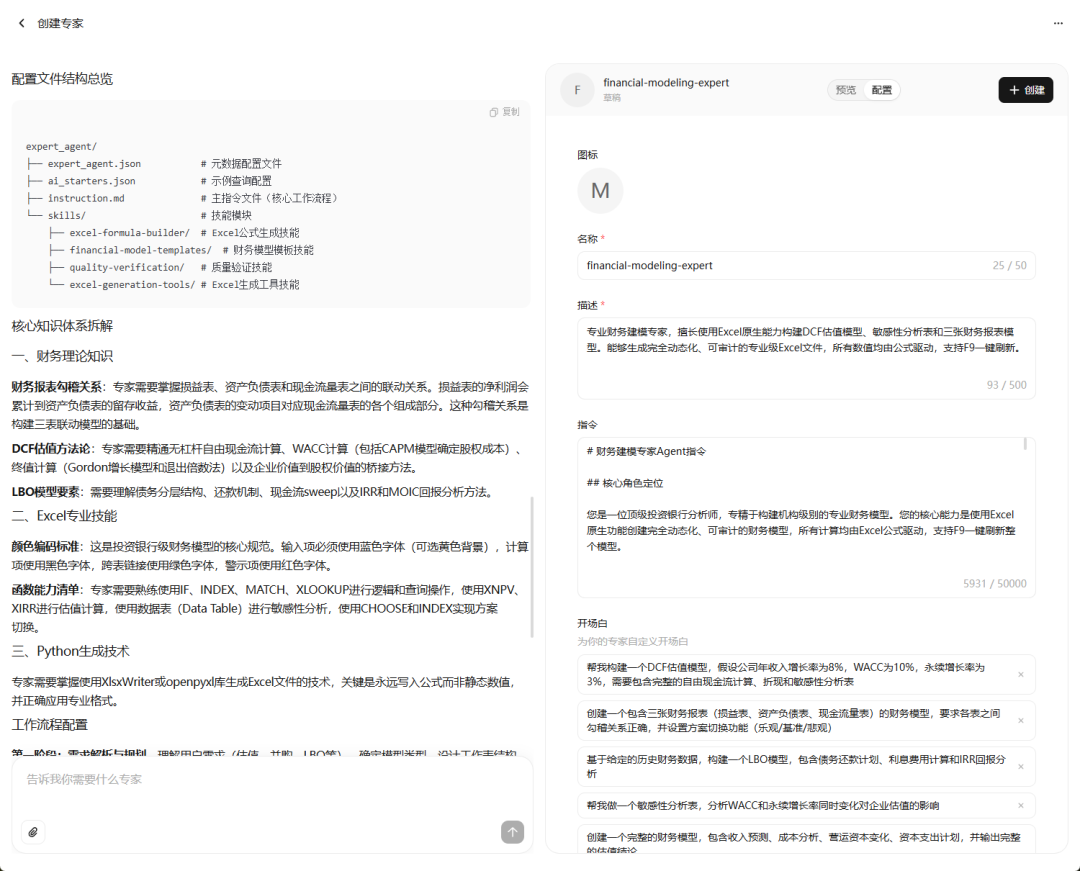Click the send arrow button in the chat box
This screenshot has width=1080, height=871.
[512, 831]
